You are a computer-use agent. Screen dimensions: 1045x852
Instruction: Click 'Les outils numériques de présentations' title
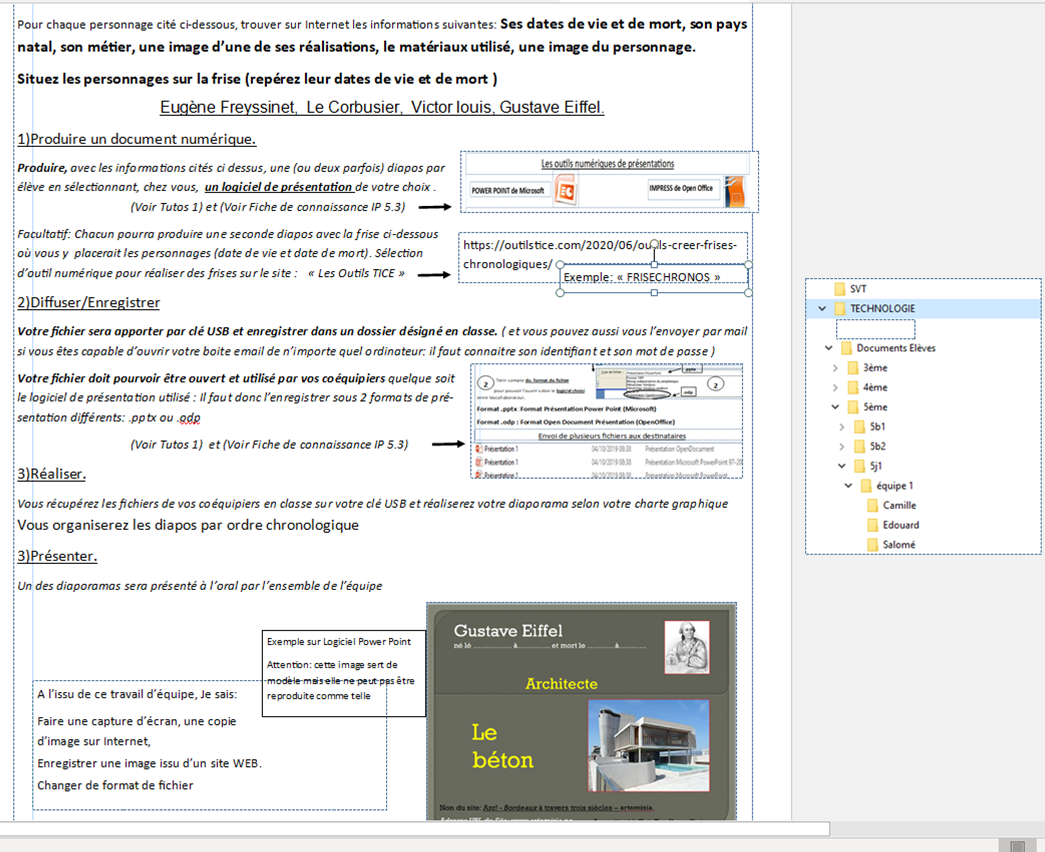[x=607, y=164]
